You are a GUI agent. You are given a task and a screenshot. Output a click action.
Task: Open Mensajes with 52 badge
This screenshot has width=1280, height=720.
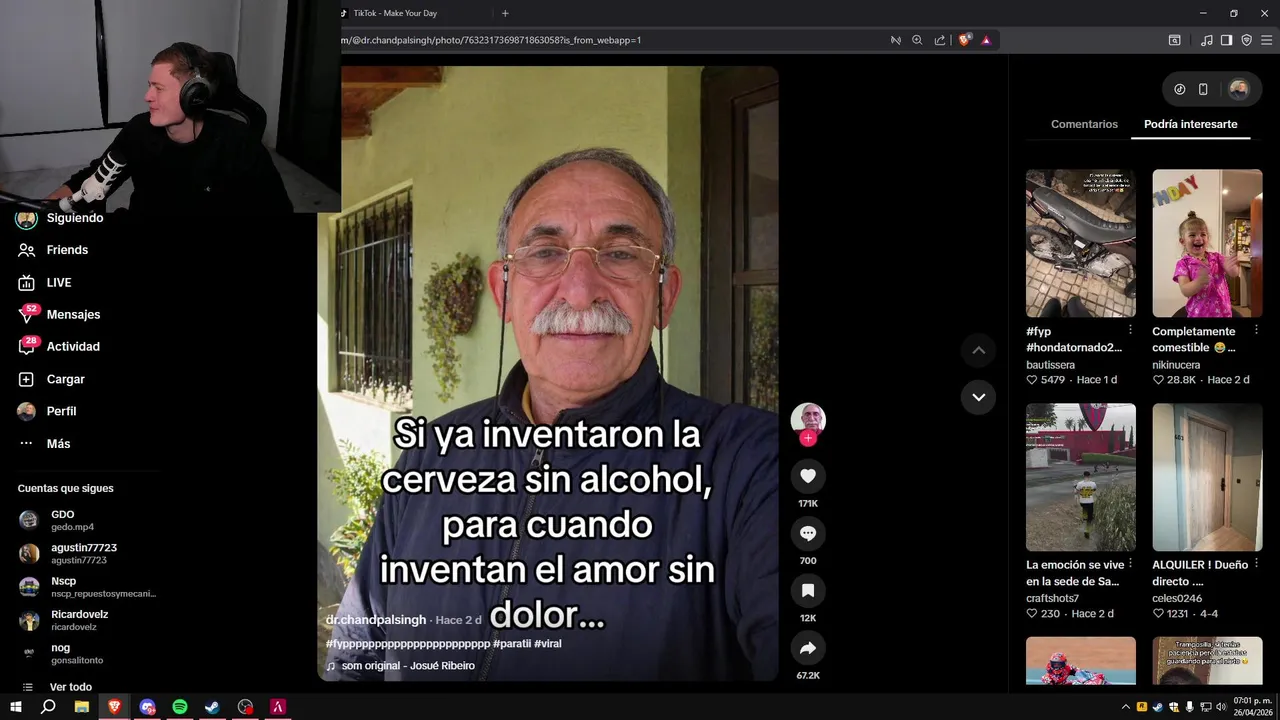[x=60, y=314]
